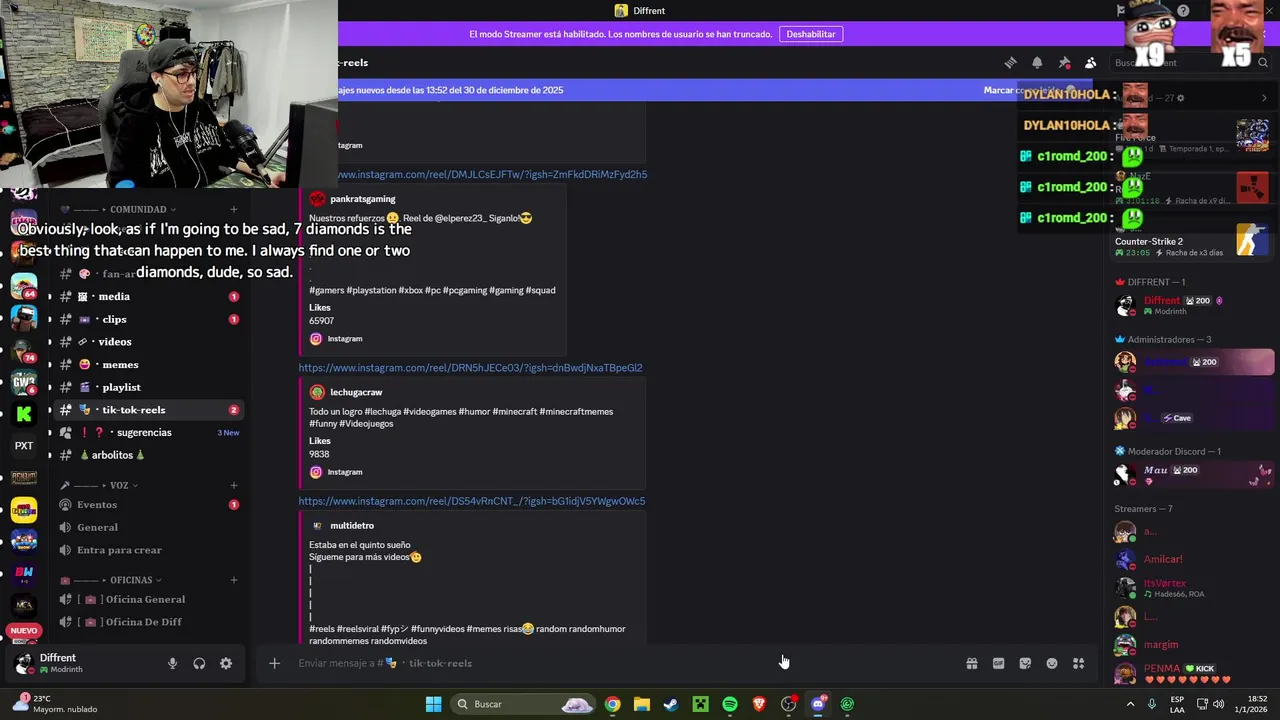Open the memes channel
This screenshot has width=1280, height=720.
click(148, 365)
